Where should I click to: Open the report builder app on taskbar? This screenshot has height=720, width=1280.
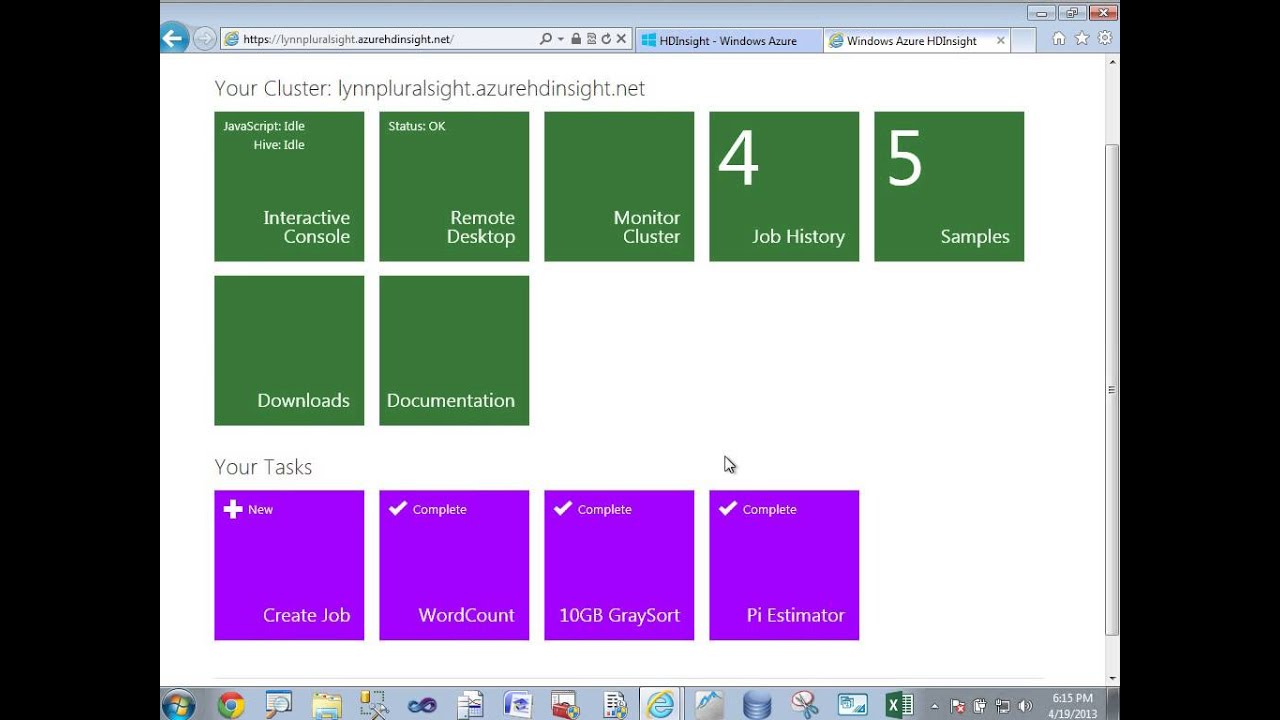pyautogui.click(x=614, y=704)
